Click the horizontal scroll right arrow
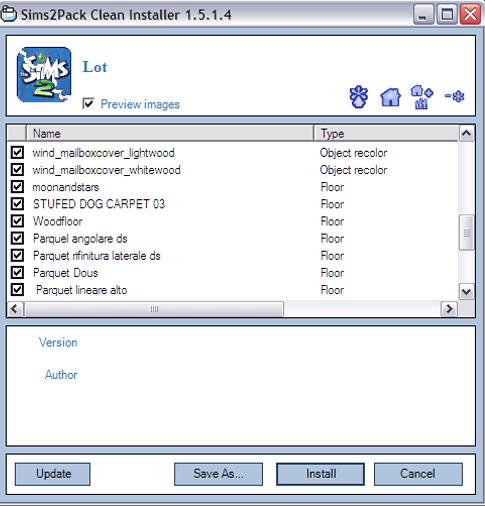This screenshot has height=506, width=485. [x=449, y=309]
